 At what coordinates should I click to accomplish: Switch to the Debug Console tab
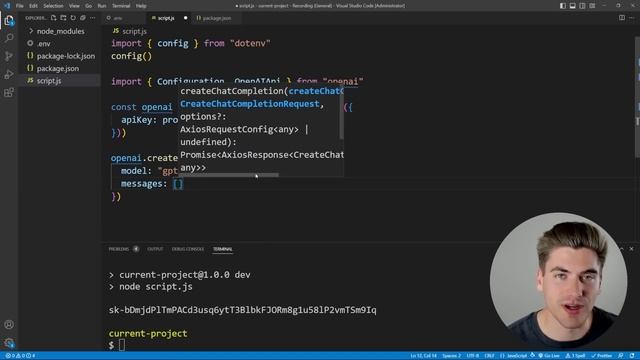point(188,249)
